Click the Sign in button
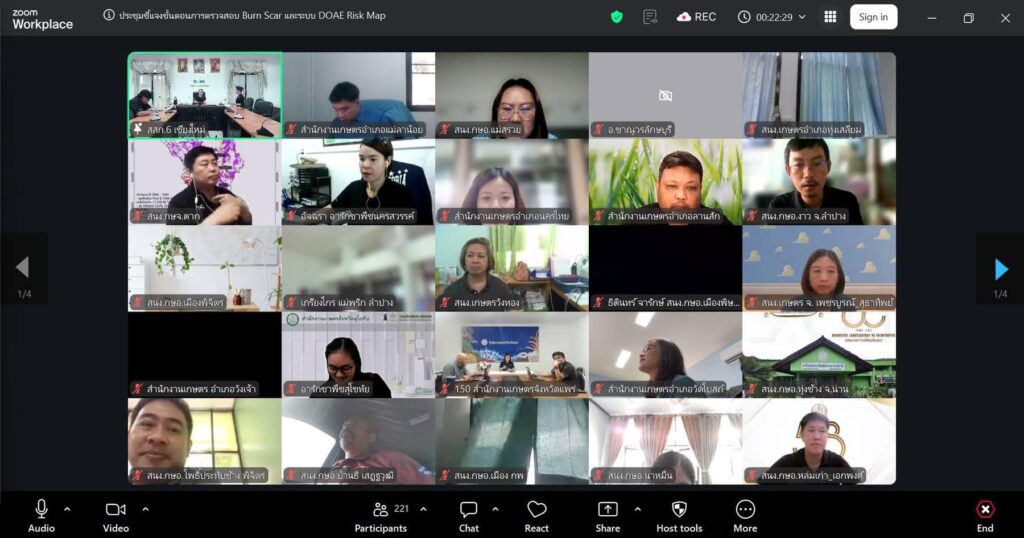The width and height of the screenshot is (1024, 538). [873, 17]
